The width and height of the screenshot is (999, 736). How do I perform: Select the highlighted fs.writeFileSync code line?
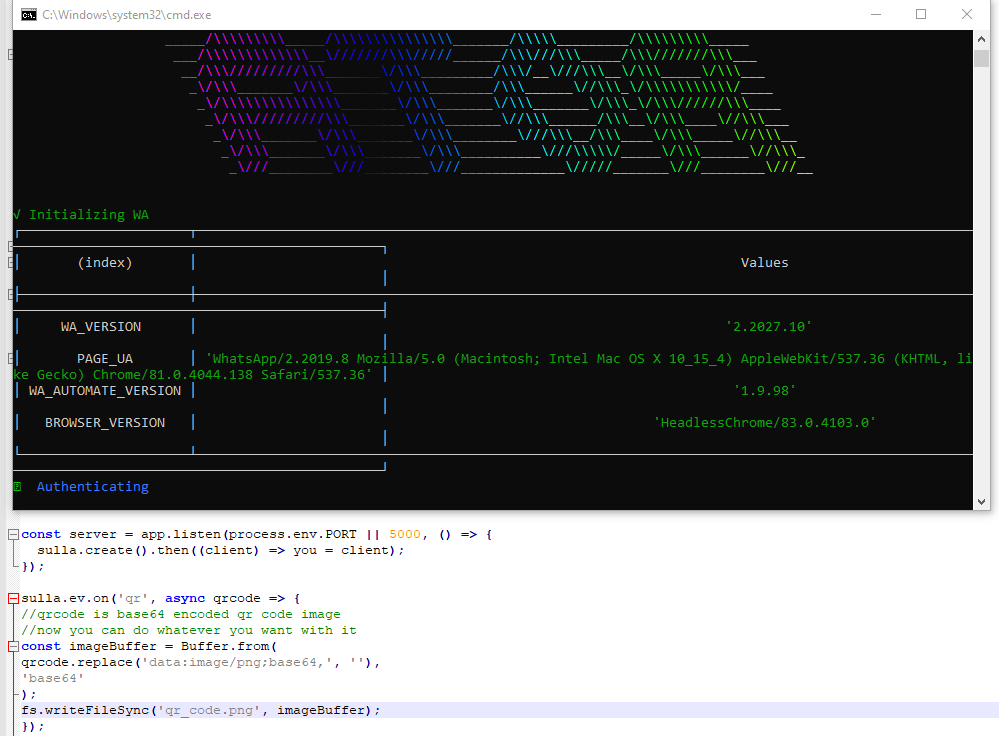pyautogui.click(x=200, y=710)
